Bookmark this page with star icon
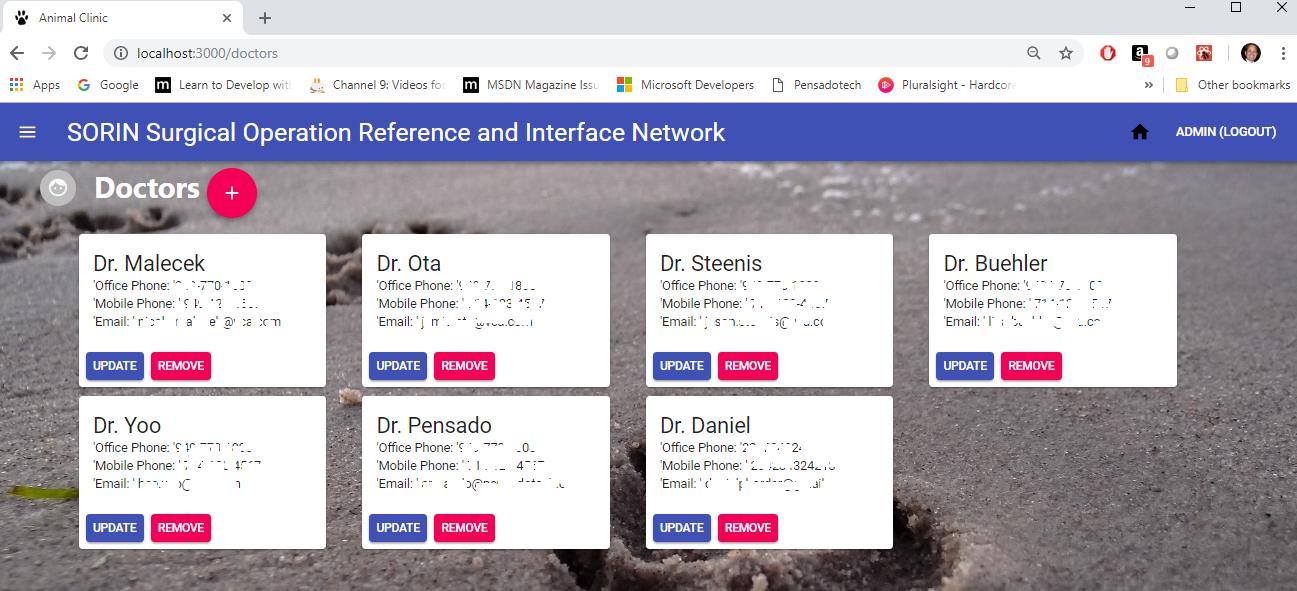Screen dimensions: 1297x591 click(x=1065, y=53)
